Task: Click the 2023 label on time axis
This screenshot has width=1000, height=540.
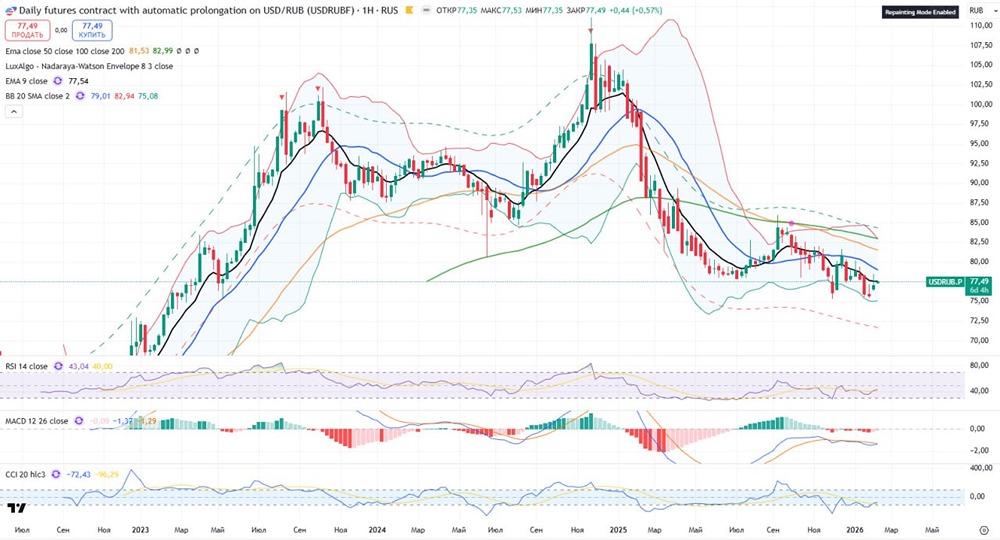Action: pyautogui.click(x=140, y=530)
